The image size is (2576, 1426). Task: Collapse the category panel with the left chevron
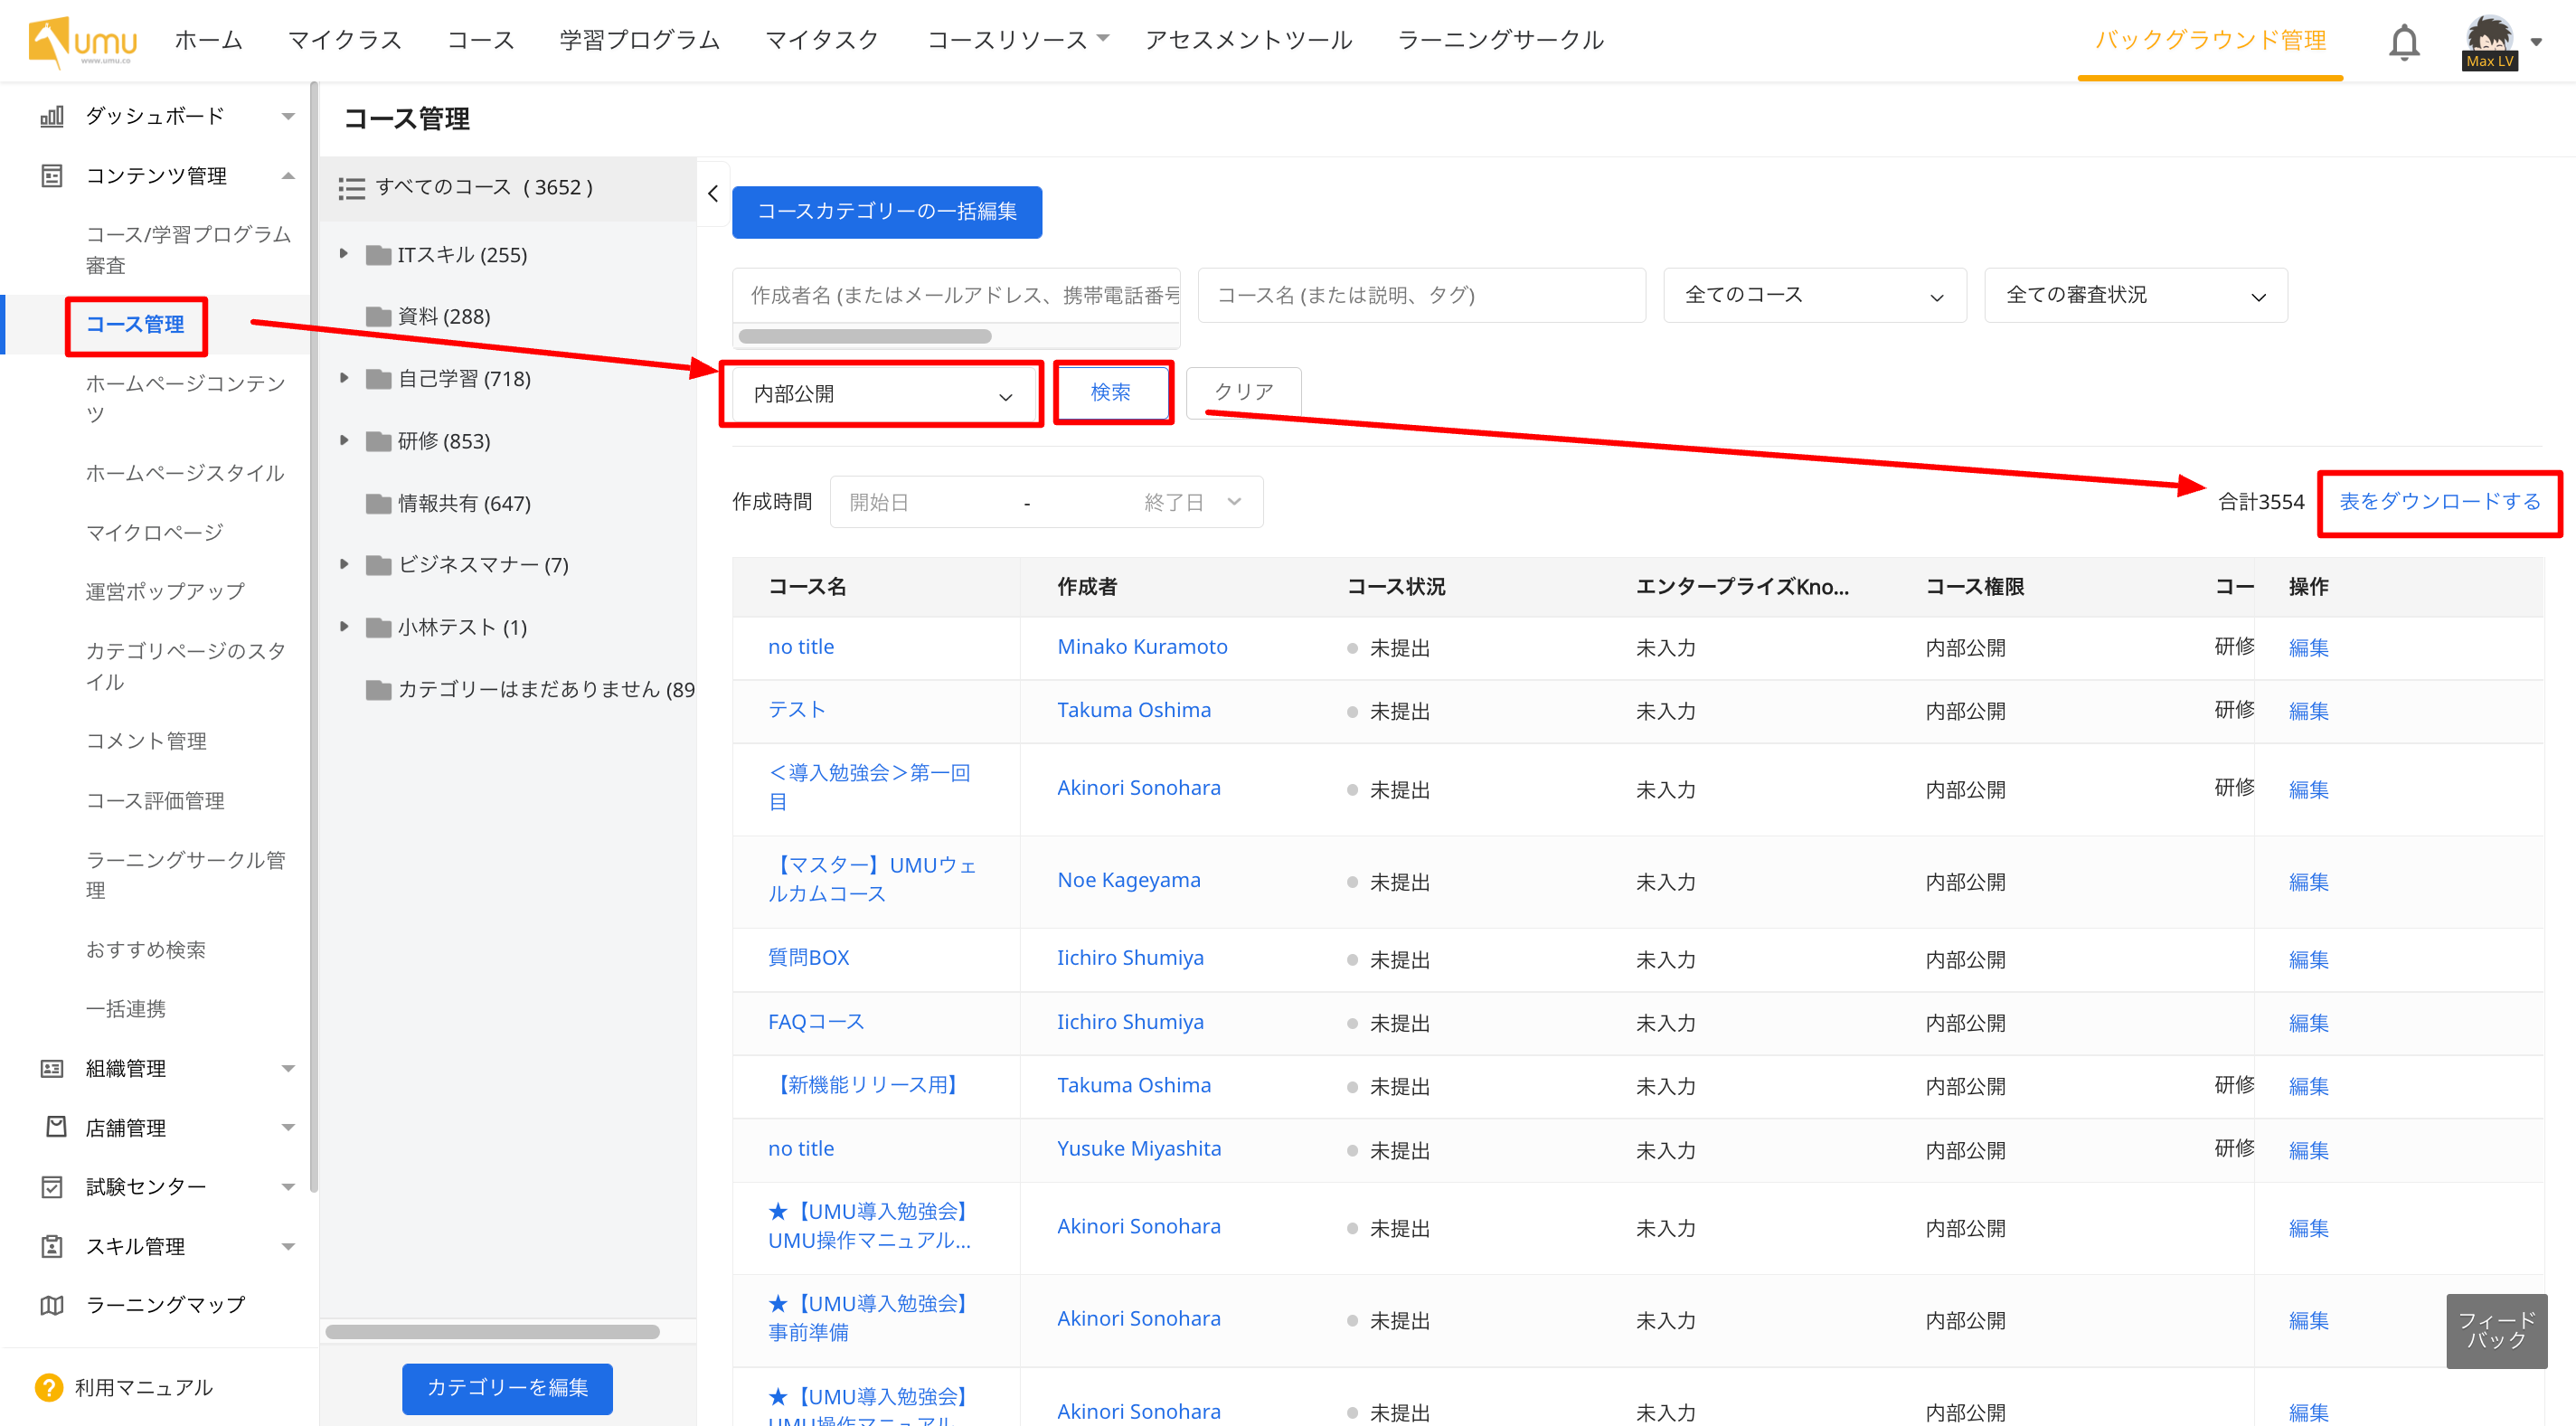(713, 193)
